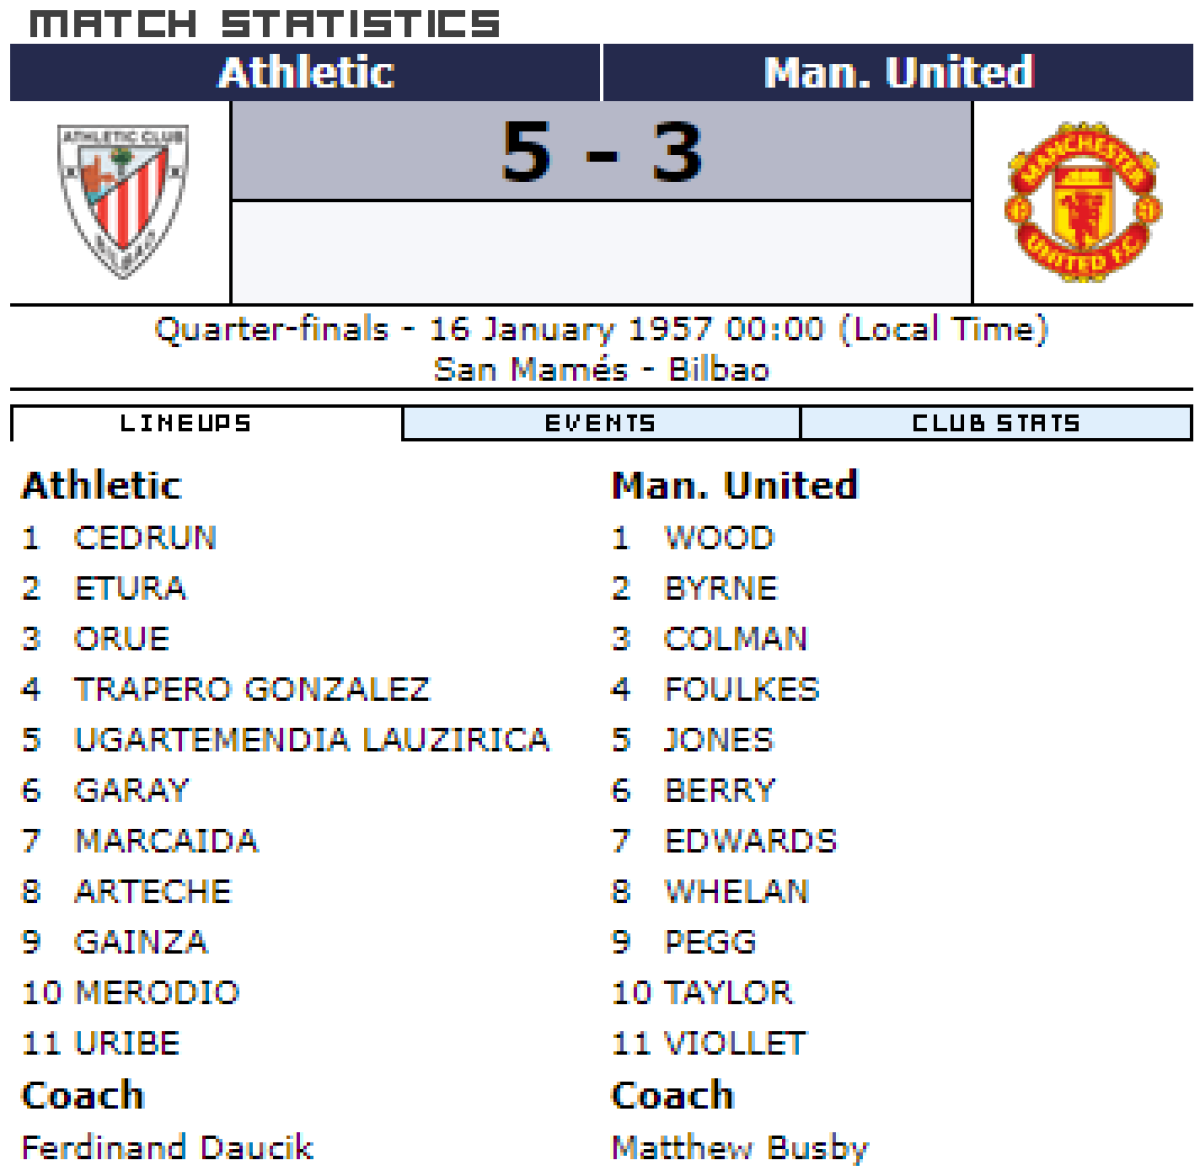The height and width of the screenshot is (1176, 1200).
Task: Click player EDWARDS in Man. United lineup
Action: [750, 841]
